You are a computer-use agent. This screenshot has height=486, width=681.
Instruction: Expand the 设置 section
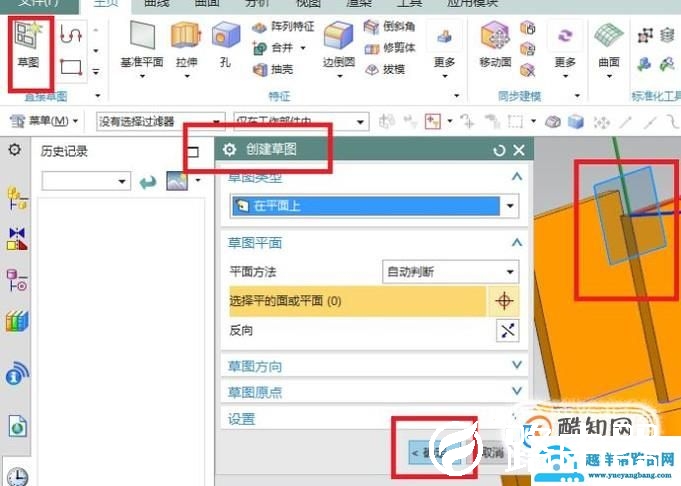click(516, 417)
